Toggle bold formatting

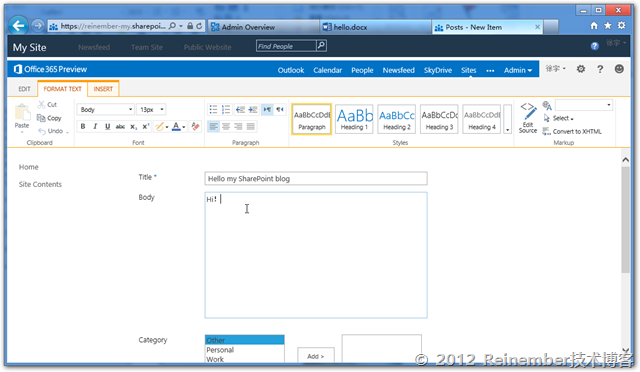[83, 127]
